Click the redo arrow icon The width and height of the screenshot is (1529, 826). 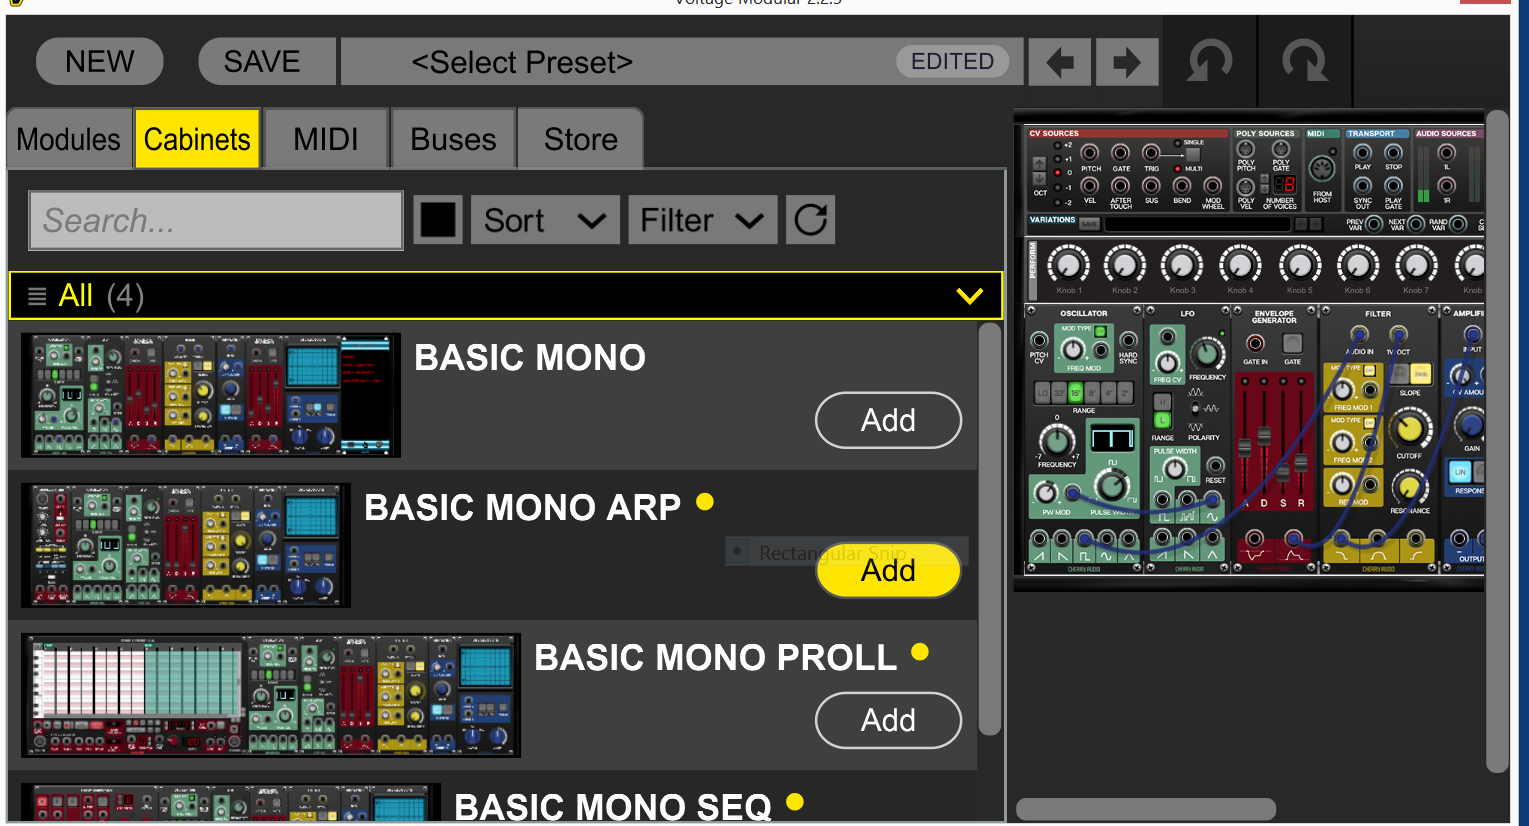click(1305, 62)
